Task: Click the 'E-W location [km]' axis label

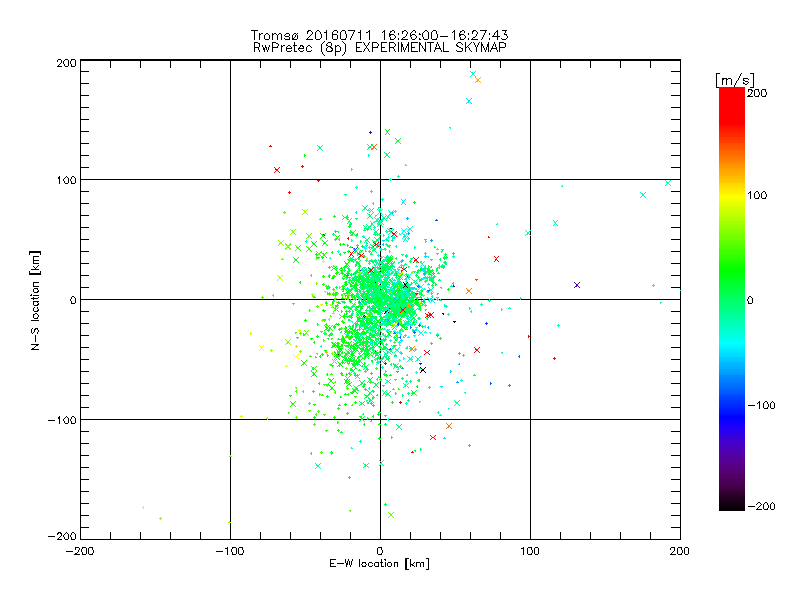Action: 379,564
